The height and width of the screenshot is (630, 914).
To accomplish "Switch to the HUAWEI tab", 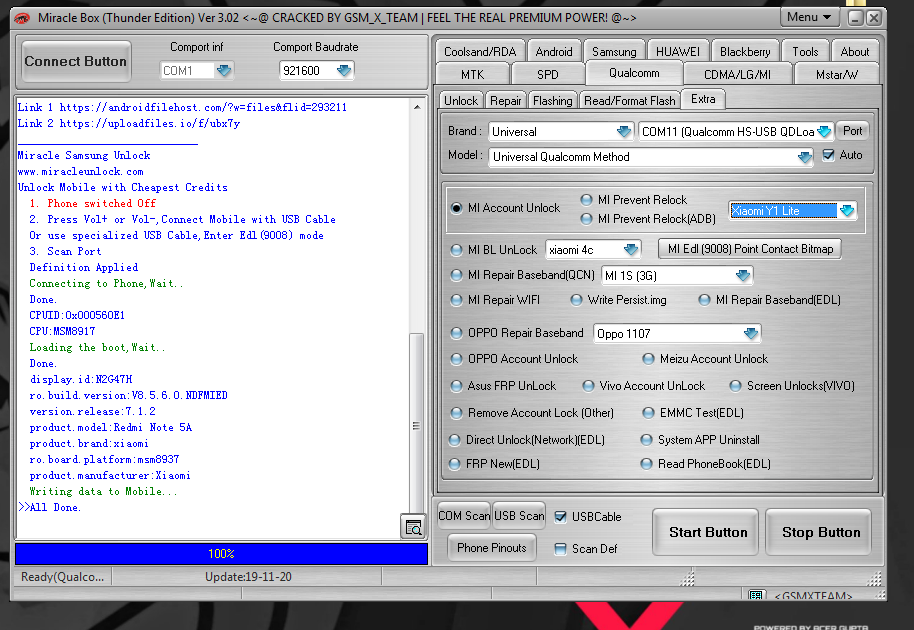I will [678, 51].
